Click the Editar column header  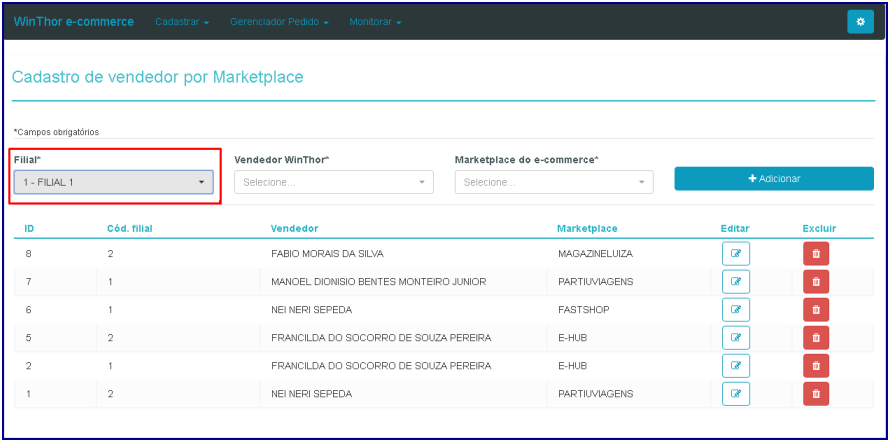(x=735, y=228)
